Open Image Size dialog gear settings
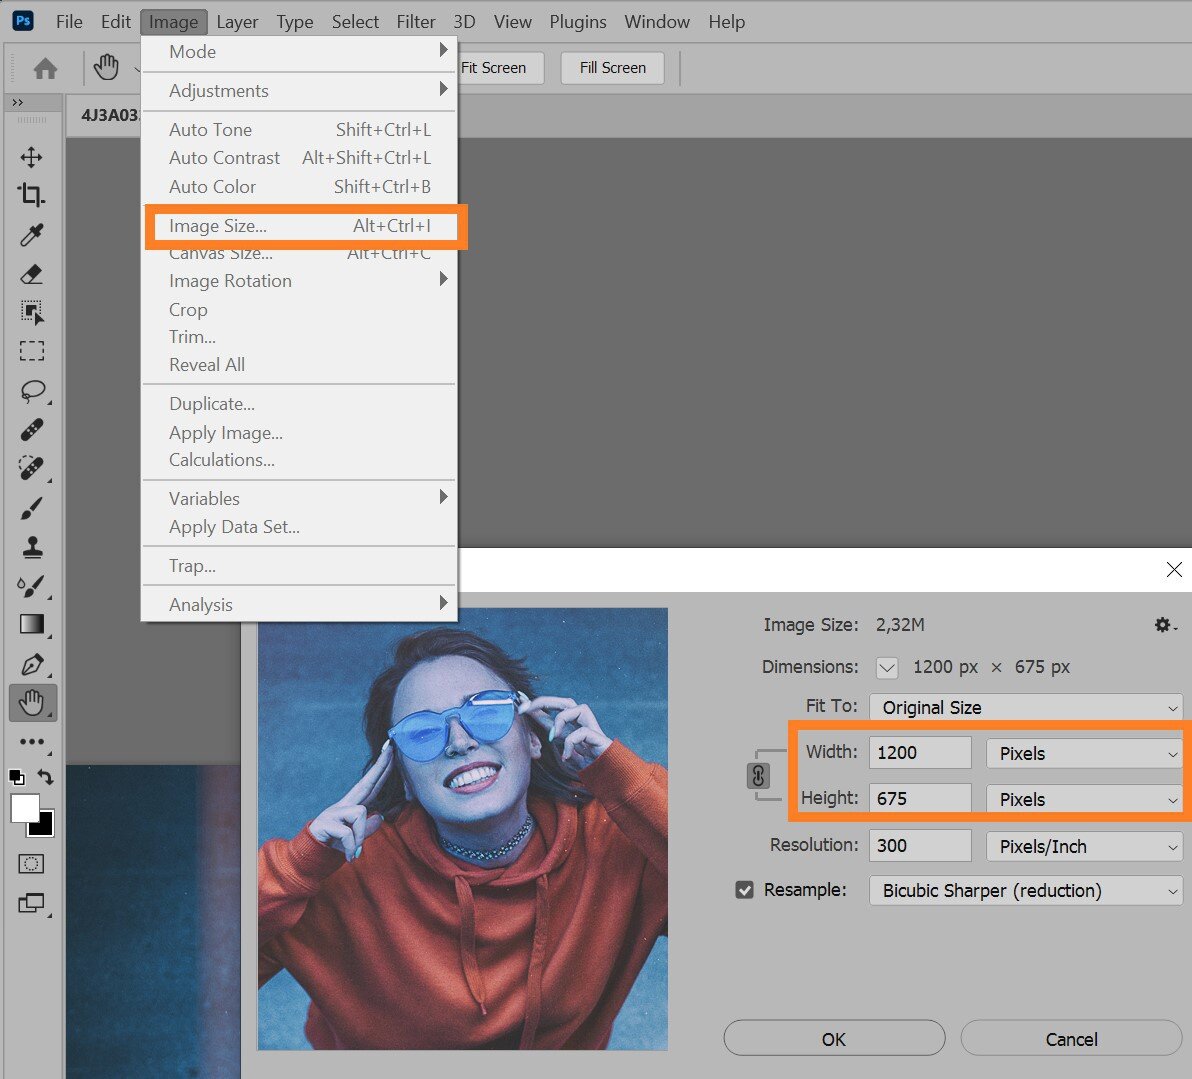The height and width of the screenshot is (1079, 1192). (x=1164, y=625)
